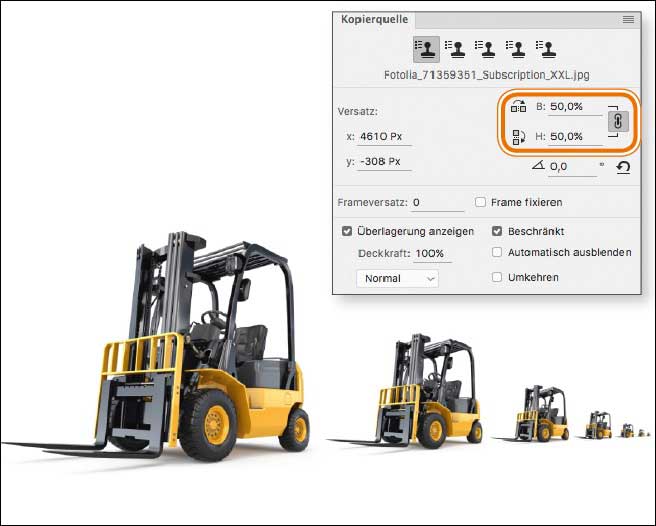Flip horizontally using icon beside B

coord(518,106)
